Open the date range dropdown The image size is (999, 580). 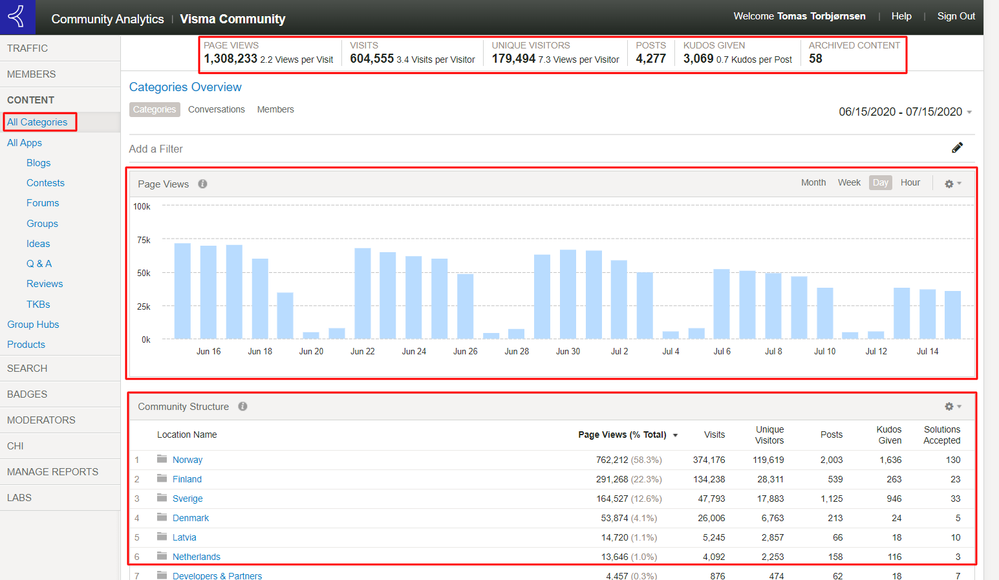pos(905,112)
